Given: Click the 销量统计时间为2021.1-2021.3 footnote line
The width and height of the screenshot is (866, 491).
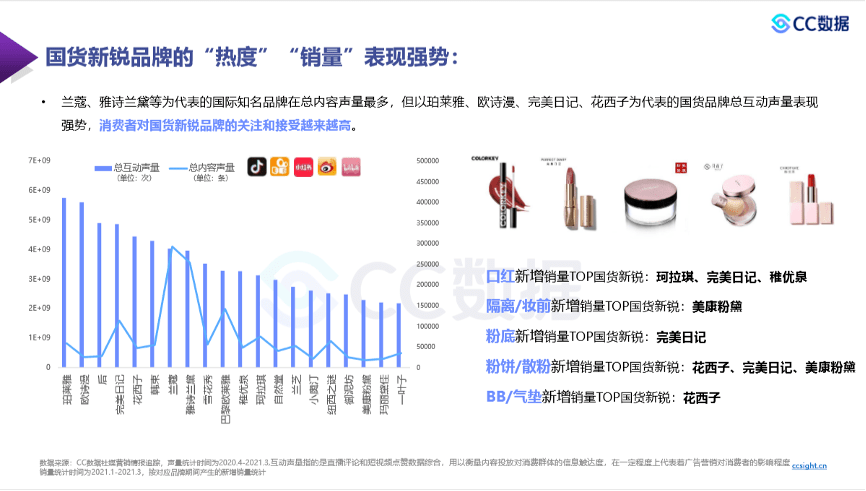Looking at the screenshot, I should click(x=152, y=472).
